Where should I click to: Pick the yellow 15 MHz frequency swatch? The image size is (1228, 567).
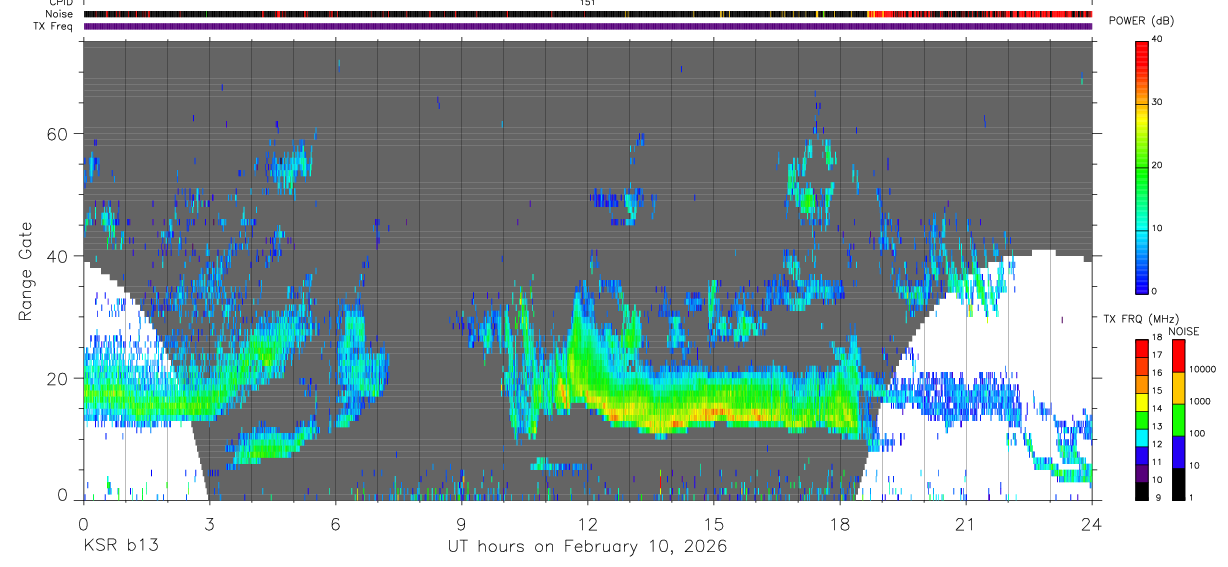1142,401
